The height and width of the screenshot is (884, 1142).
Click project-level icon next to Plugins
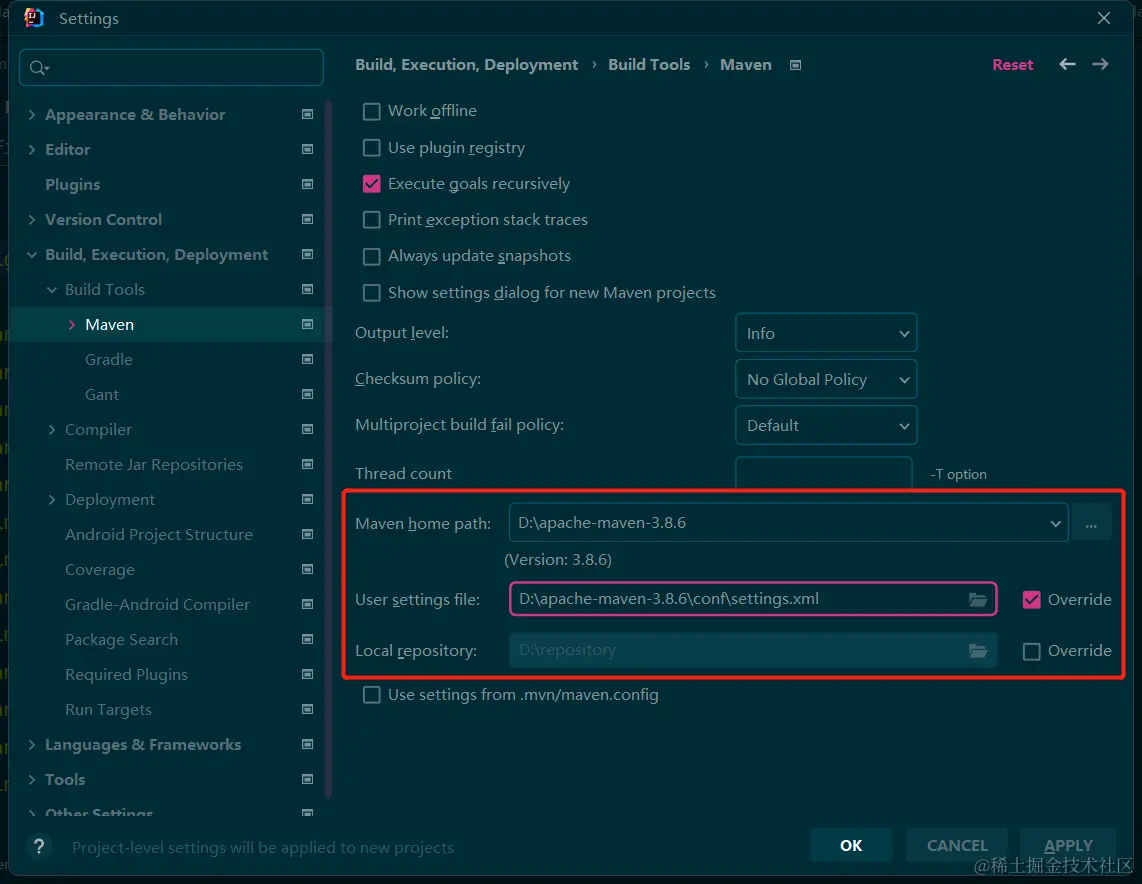[x=307, y=184]
